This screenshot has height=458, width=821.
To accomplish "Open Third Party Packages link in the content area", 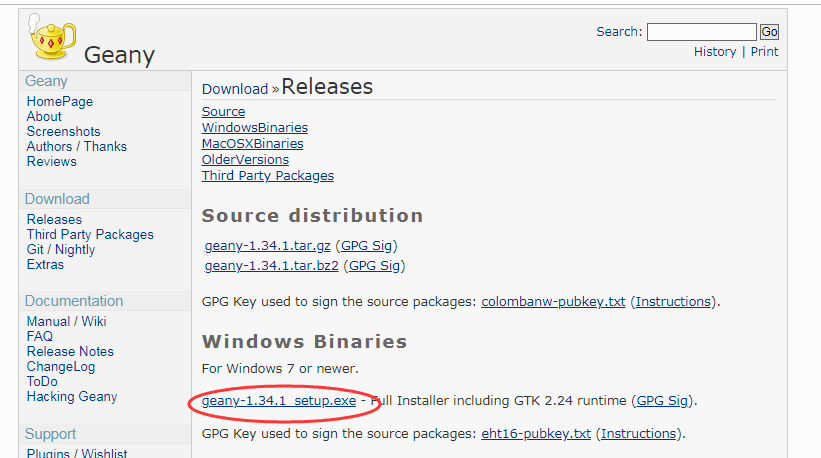I will coord(268,175).
